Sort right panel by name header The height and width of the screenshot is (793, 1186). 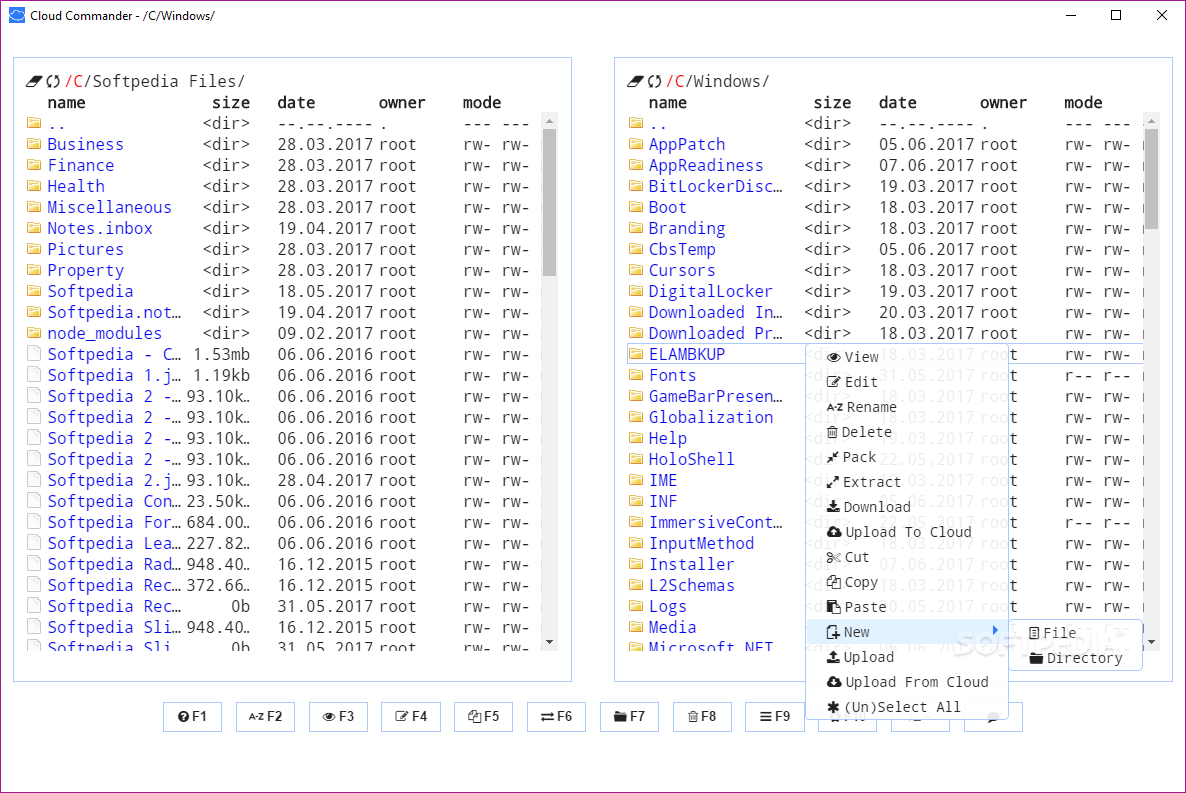click(x=668, y=103)
